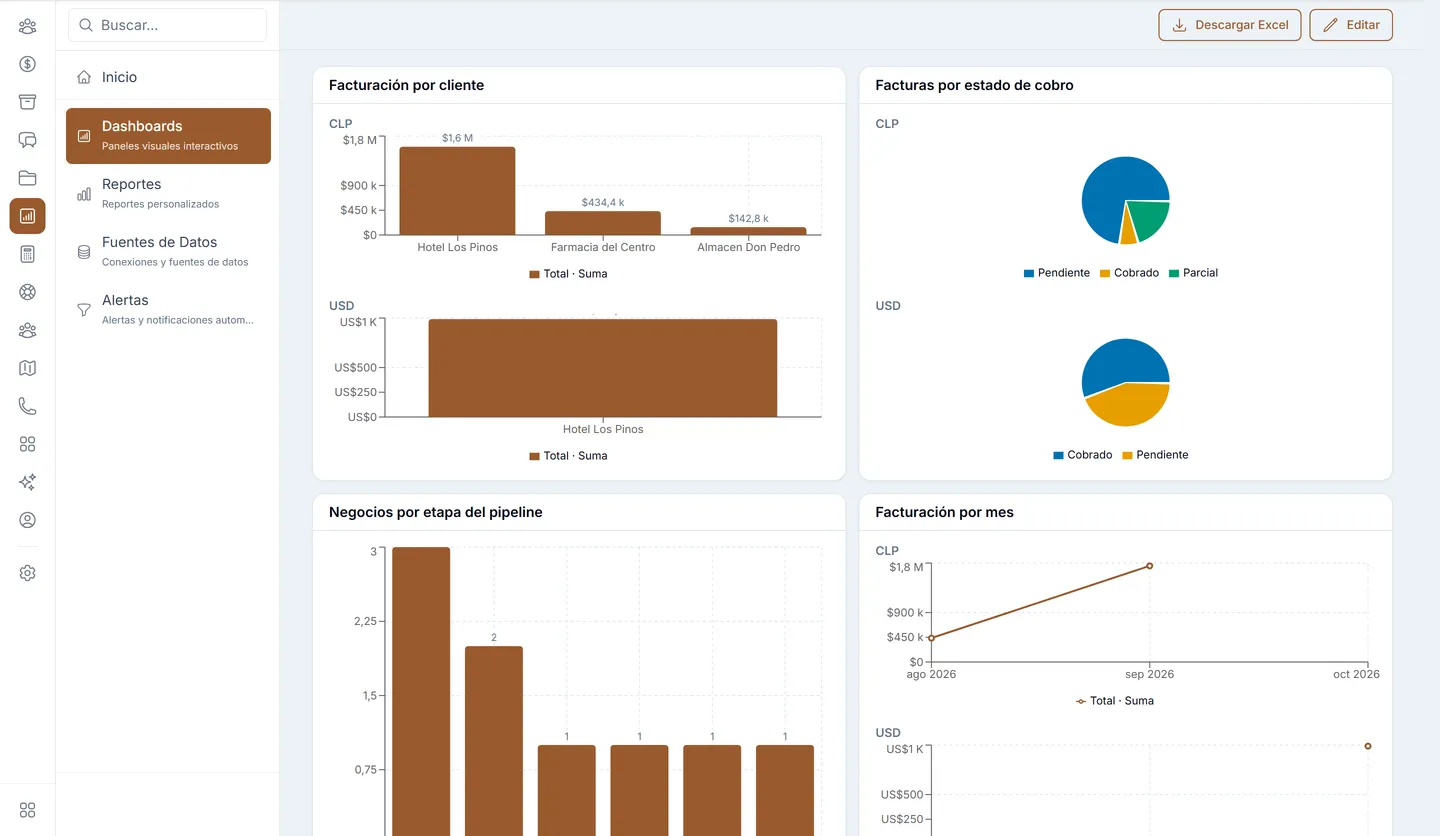Screen dimensions: 1440x836
Task: Open the sparkles AI icon
Action: (27, 482)
